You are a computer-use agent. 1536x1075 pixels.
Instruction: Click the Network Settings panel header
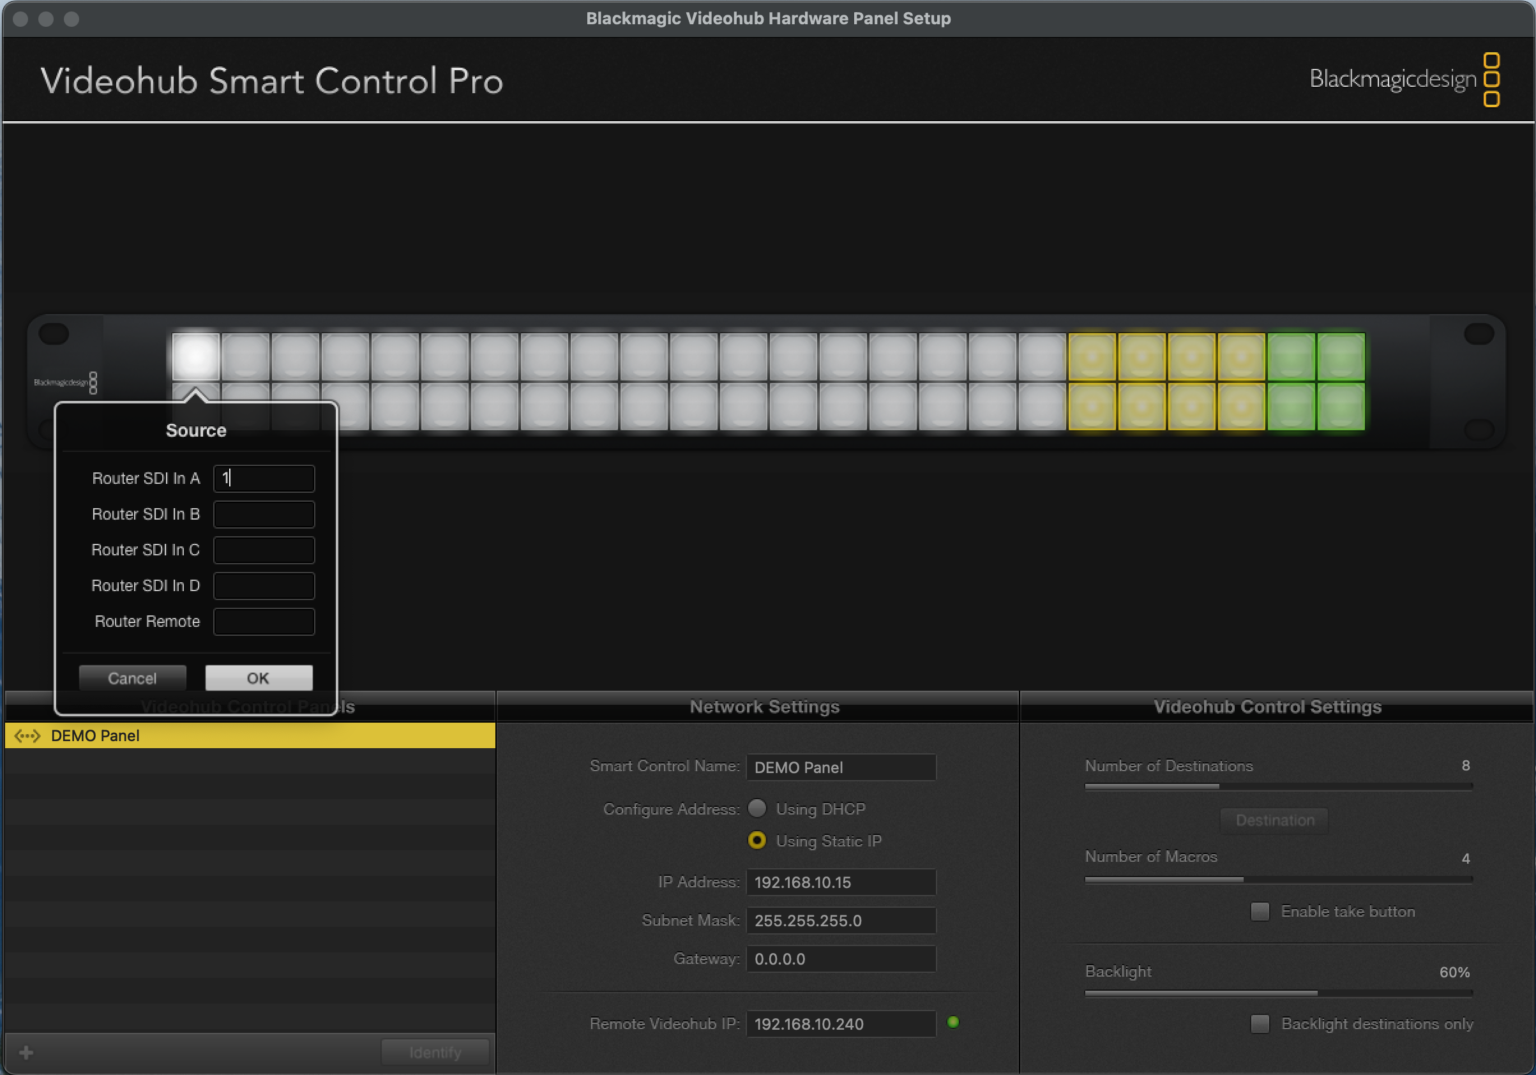click(x=764, y=707)
